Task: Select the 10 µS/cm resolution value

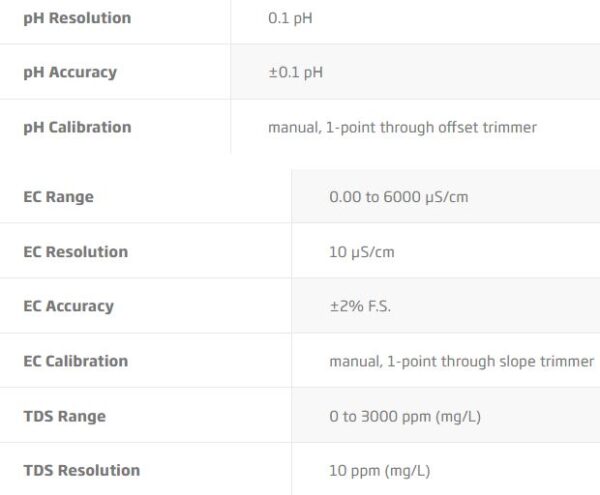Action: pos(362,252)
